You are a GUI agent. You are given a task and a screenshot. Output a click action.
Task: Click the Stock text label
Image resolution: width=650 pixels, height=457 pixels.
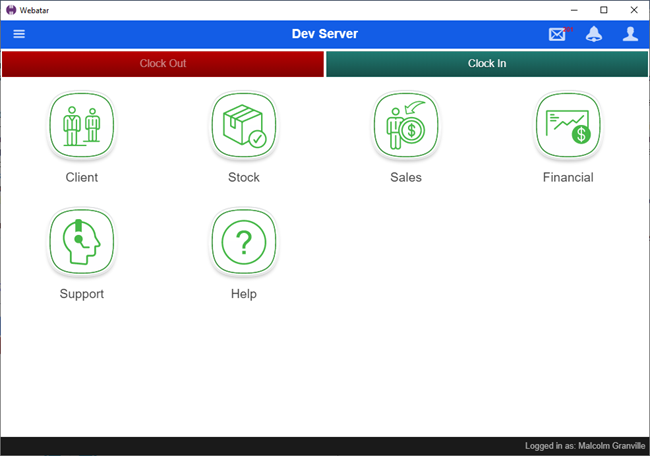pos(243,178)
